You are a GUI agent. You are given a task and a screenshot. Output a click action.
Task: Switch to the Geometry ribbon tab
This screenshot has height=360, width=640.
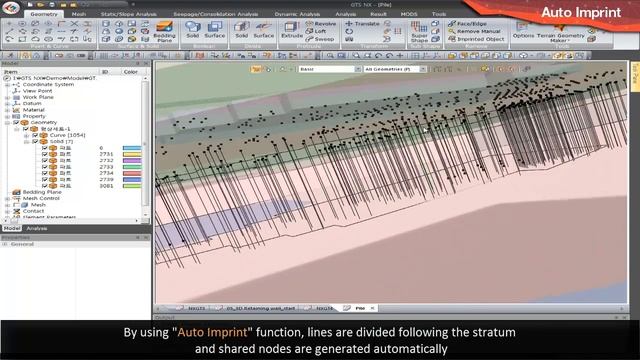(x=44, y=14)
